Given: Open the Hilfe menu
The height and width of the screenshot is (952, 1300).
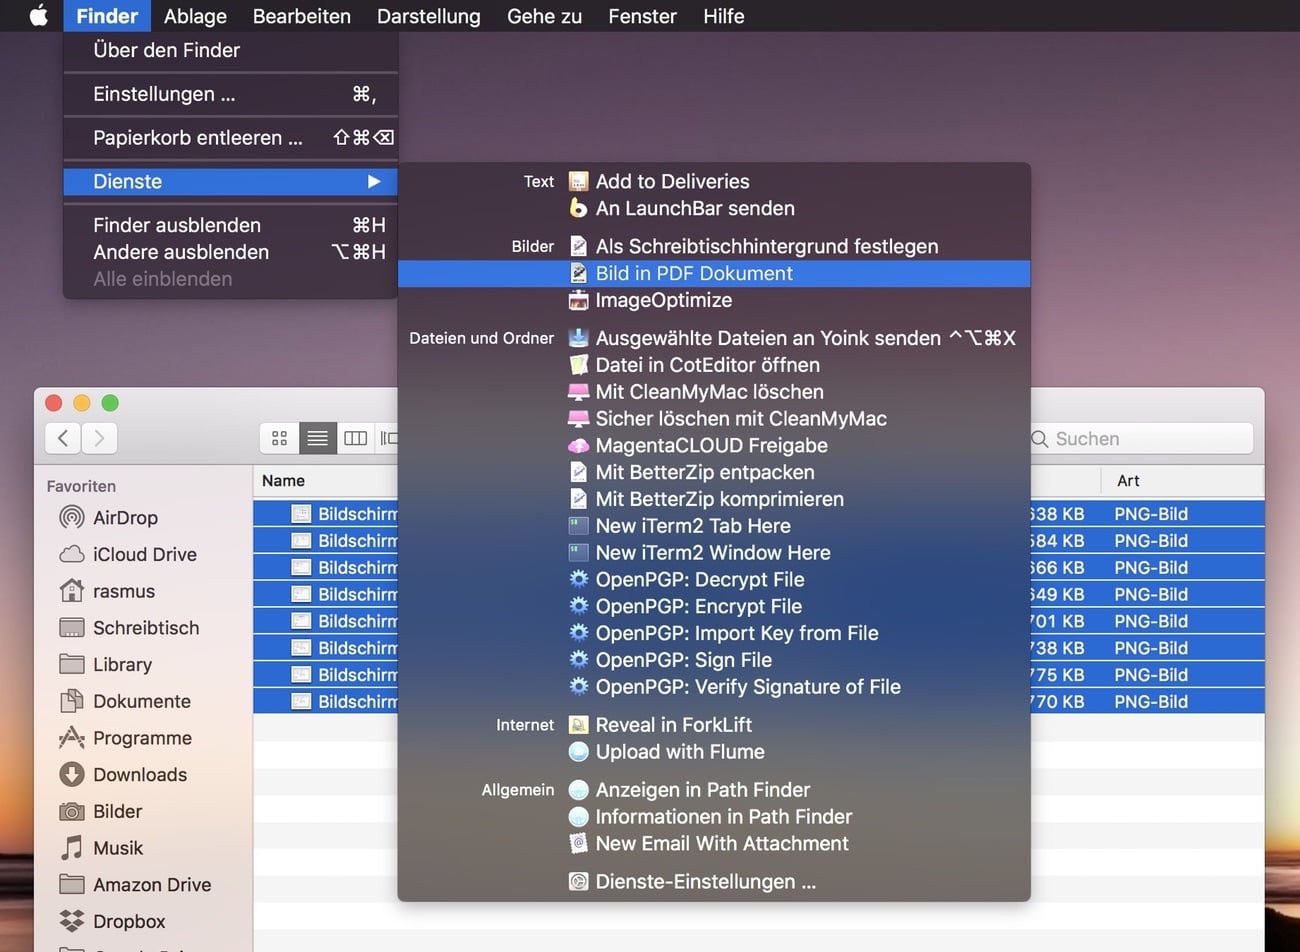Looking at the screenshot, I should click(723, 16).
